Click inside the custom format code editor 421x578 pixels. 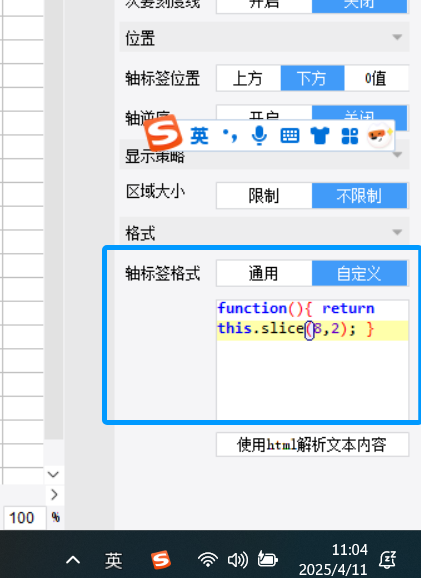tap(312, 359)
